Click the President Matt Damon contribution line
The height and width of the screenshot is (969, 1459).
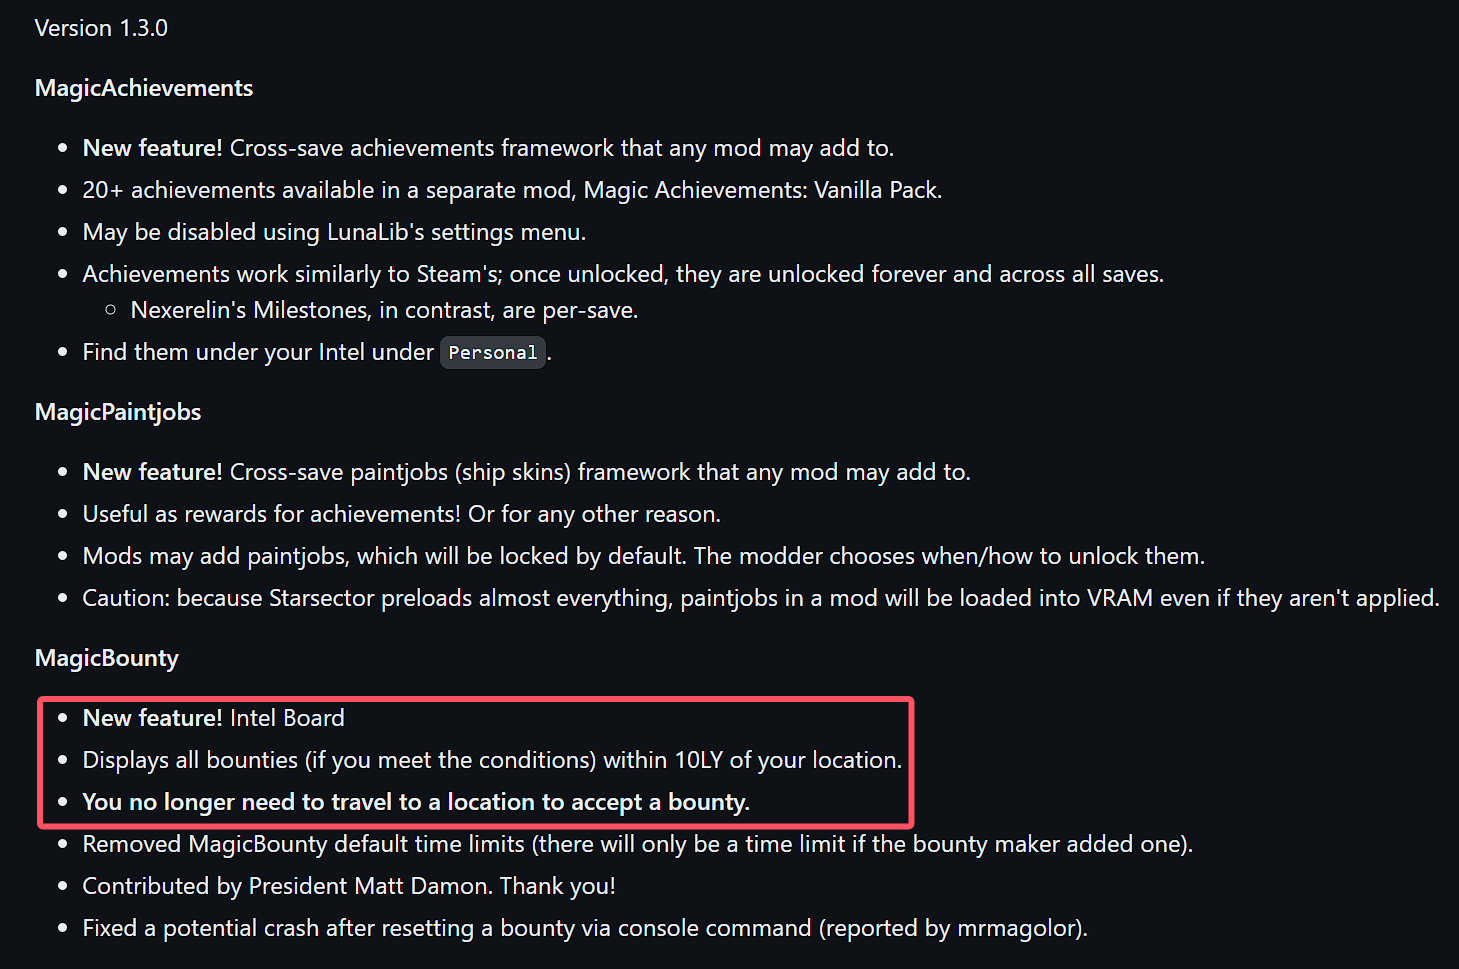click(x=349, y=886)
